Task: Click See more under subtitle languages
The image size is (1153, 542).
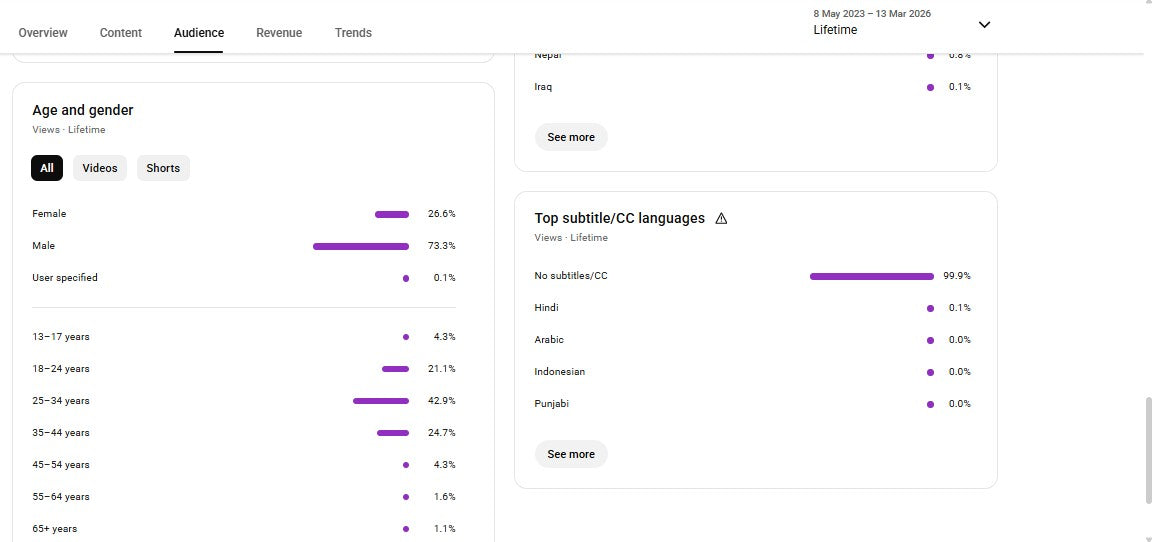Action: point(571,454)
